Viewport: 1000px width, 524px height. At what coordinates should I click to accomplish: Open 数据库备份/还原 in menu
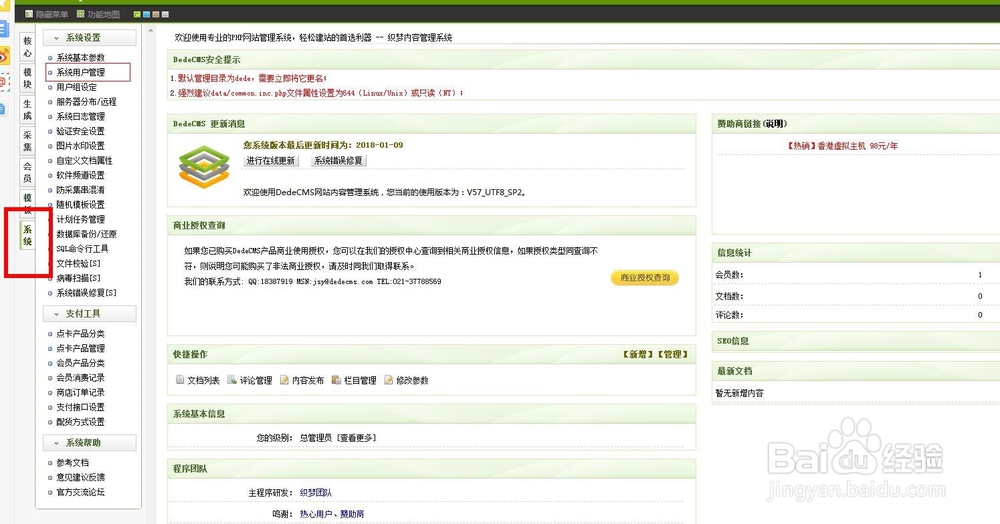[x=86, y=233]
